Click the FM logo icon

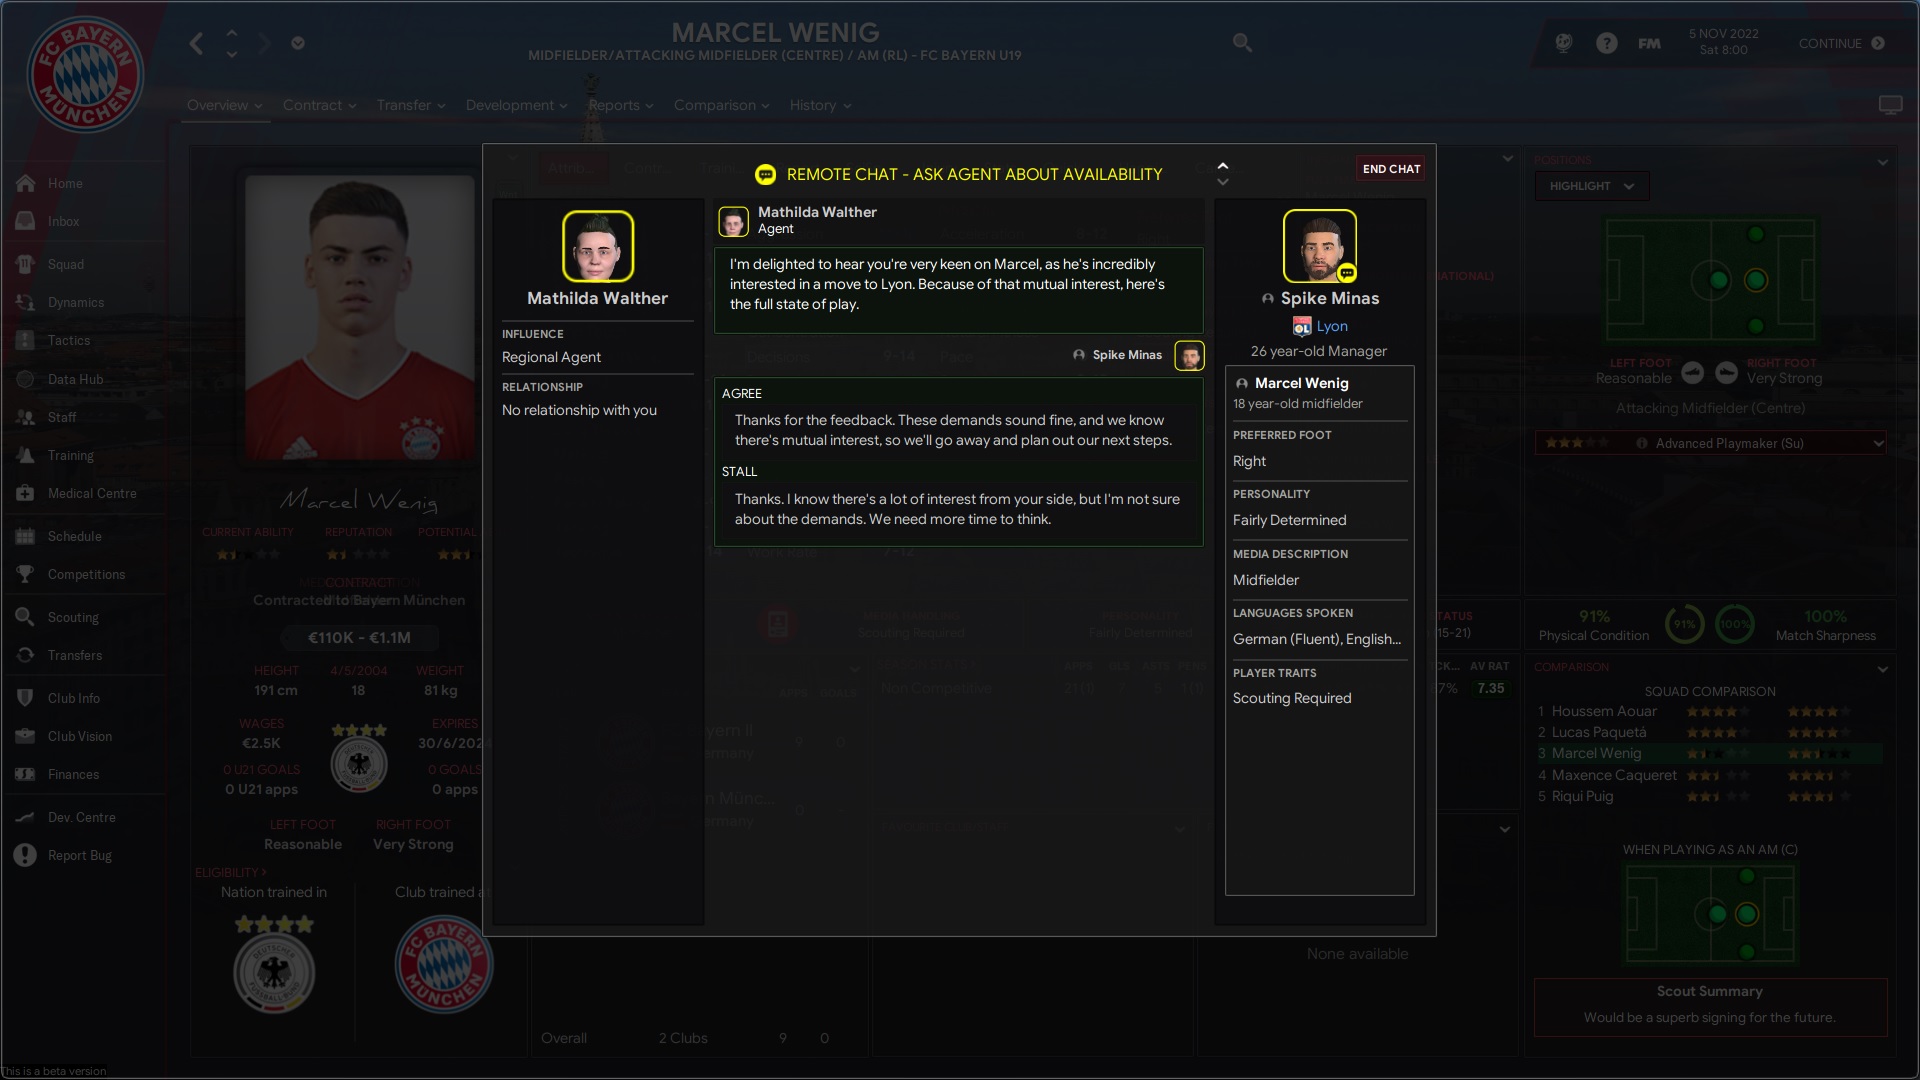(x=1649, y=43)
